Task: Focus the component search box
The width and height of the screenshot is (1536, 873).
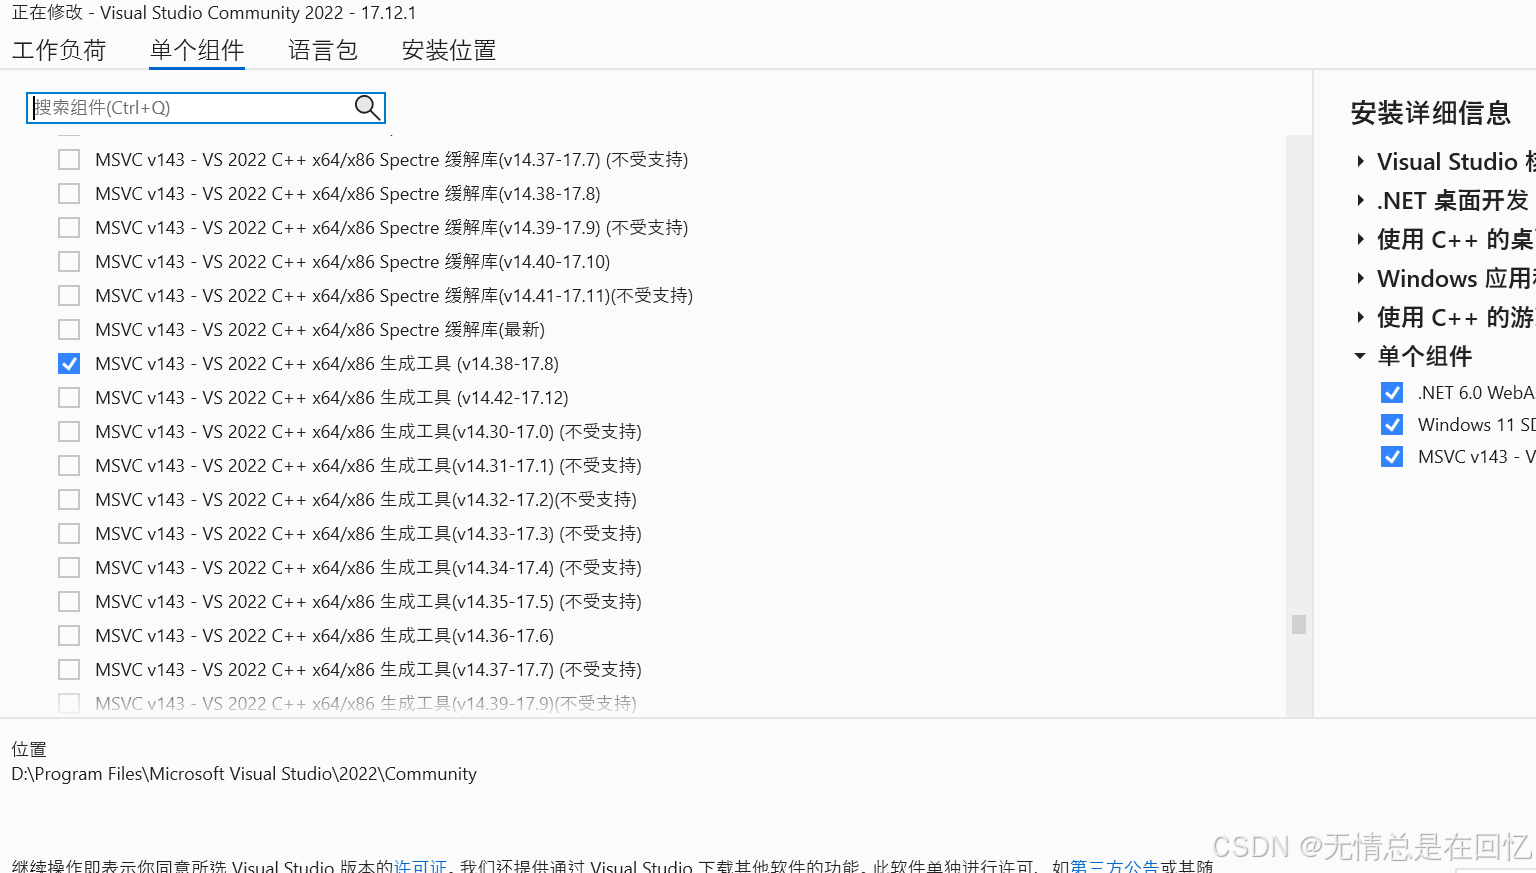Action: tap(205, 107)
